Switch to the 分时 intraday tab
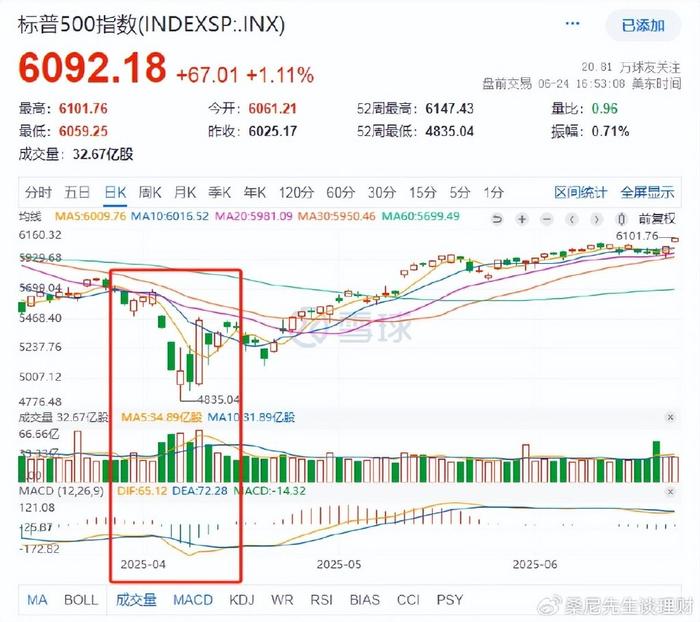 [38, 192]
